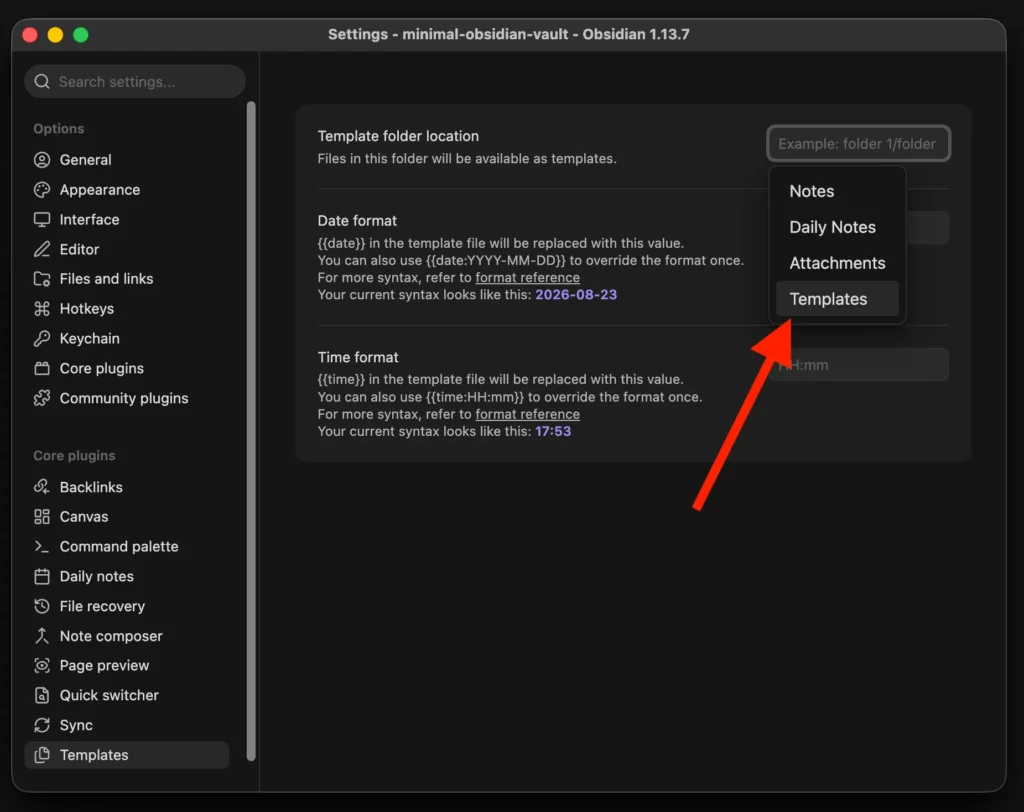Maximize the window with green button

81,35
